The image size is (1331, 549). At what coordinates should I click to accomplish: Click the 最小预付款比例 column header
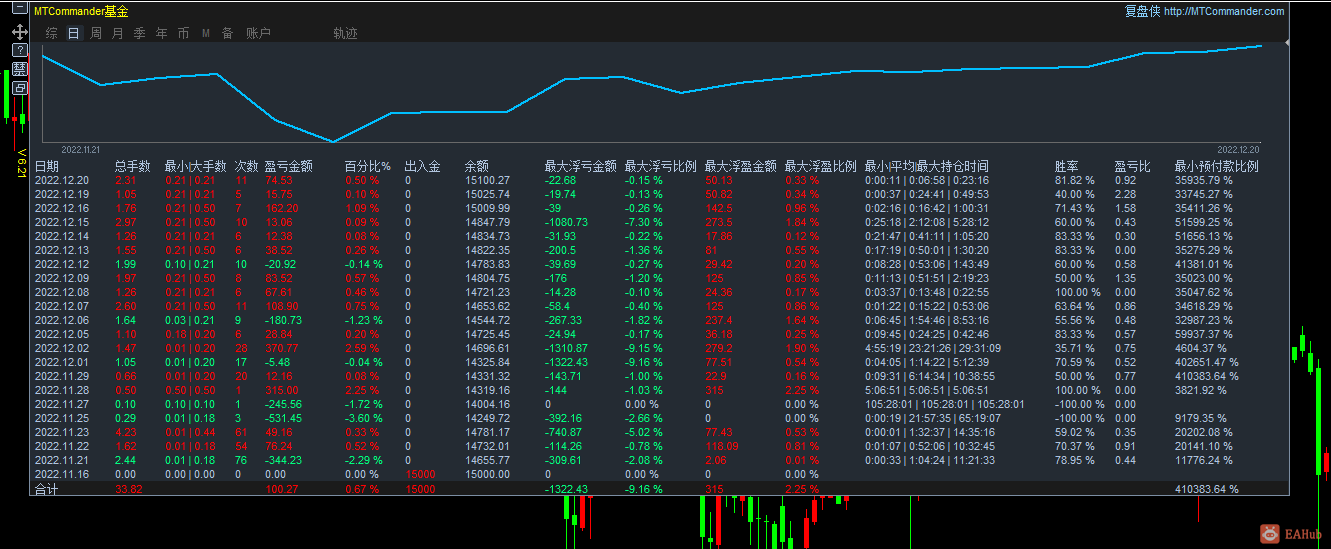tap(1217, 166)
